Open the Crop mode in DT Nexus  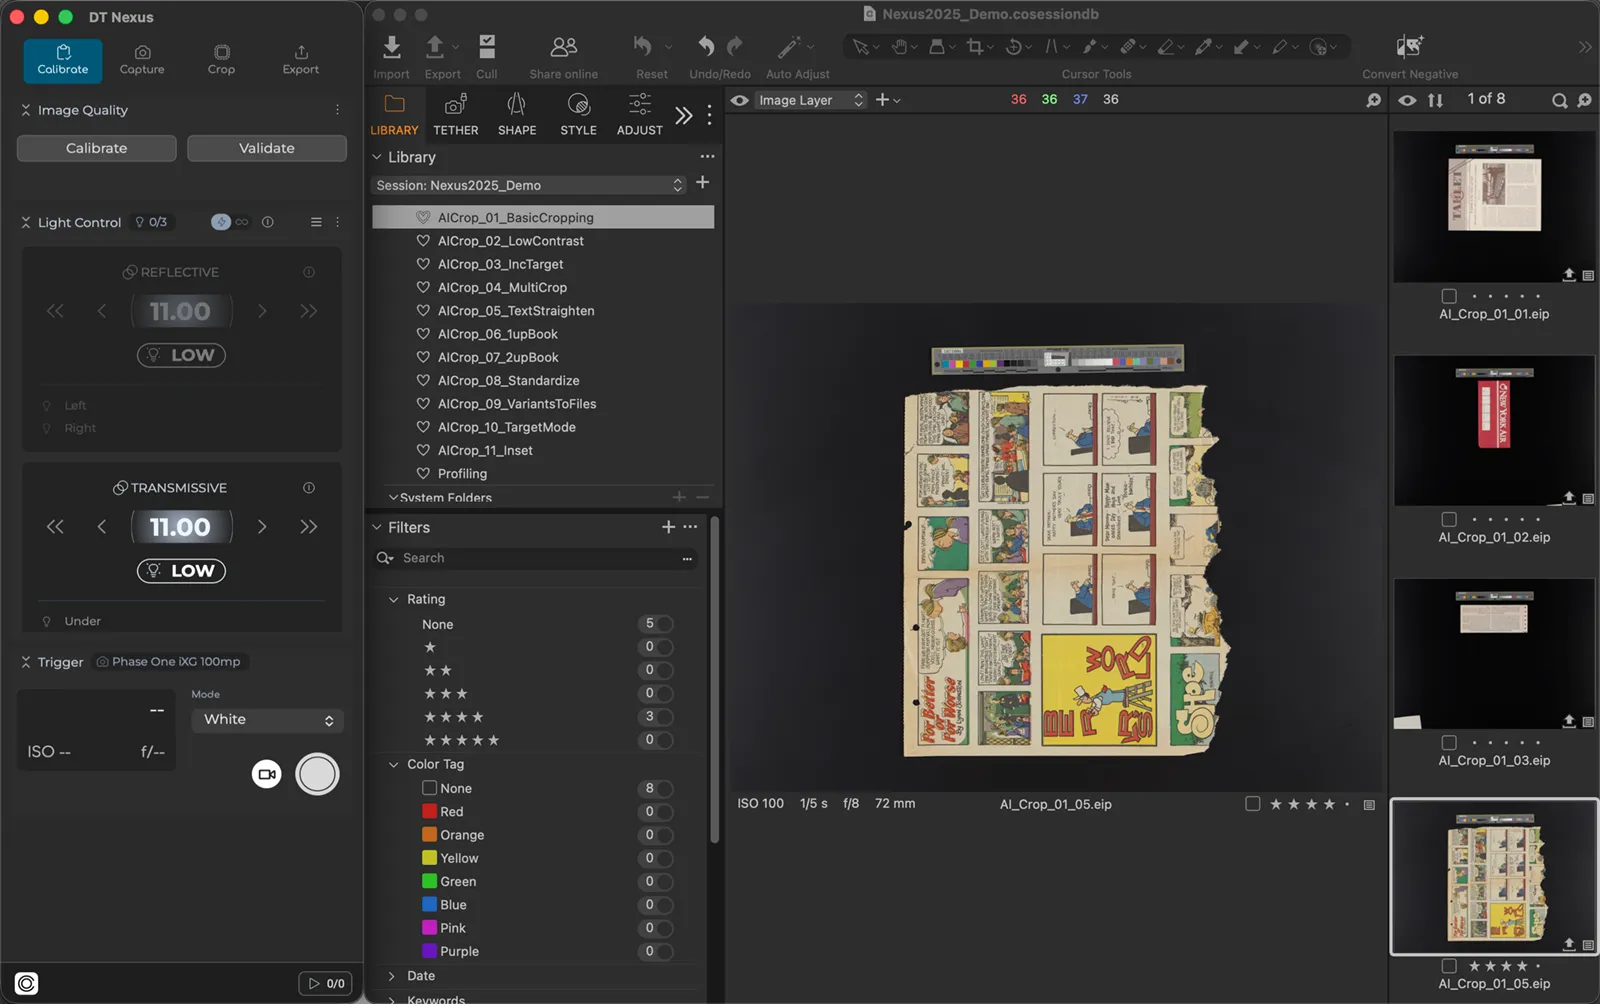[x=222, y=60]
